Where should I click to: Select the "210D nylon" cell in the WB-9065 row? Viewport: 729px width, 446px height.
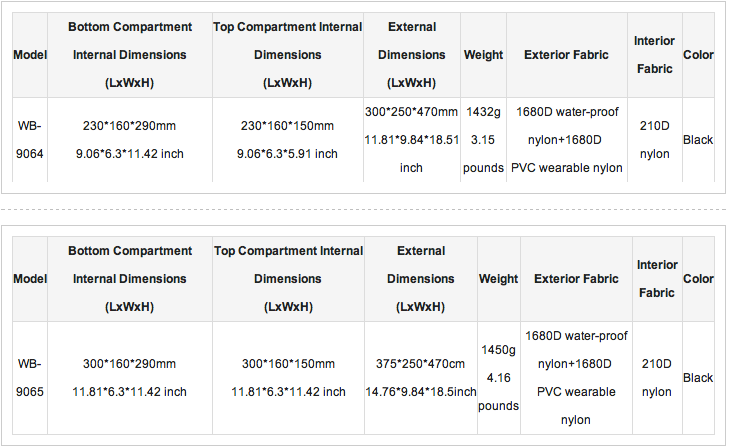pos(656,378)
